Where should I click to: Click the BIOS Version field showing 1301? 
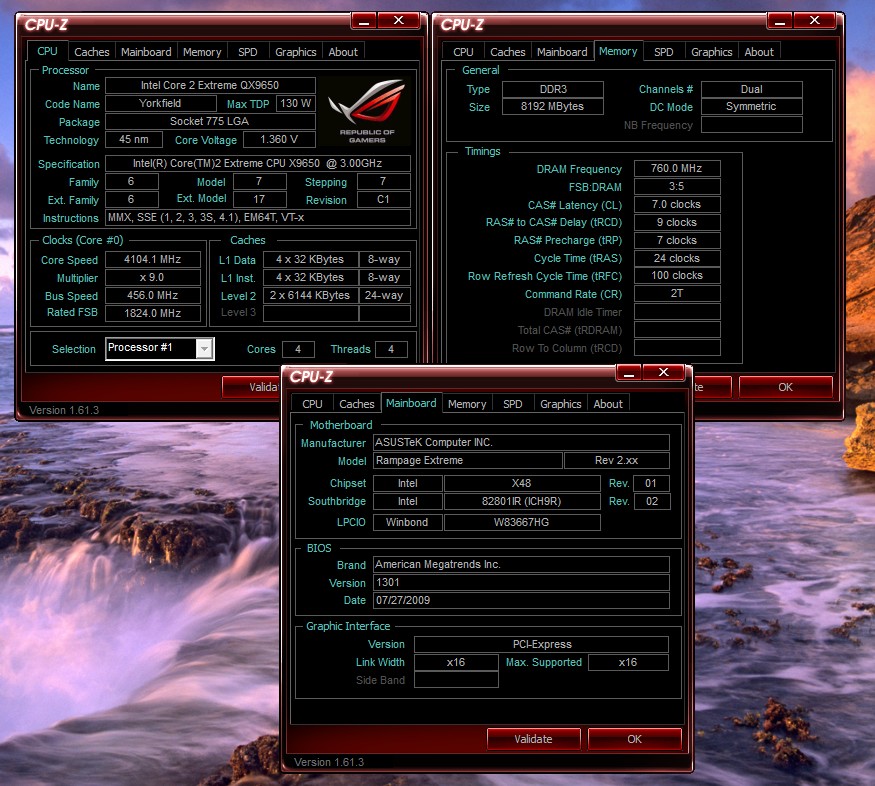point(521,582)
